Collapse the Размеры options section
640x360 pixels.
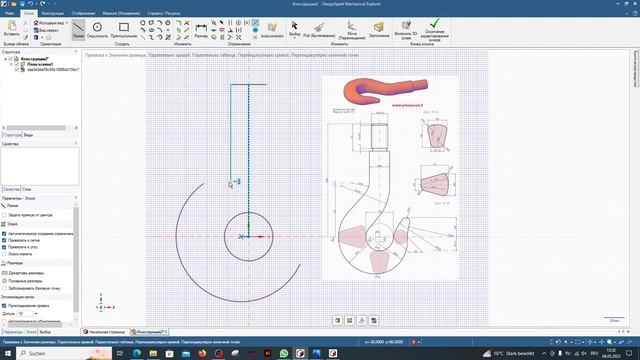(x=37, y=263)
